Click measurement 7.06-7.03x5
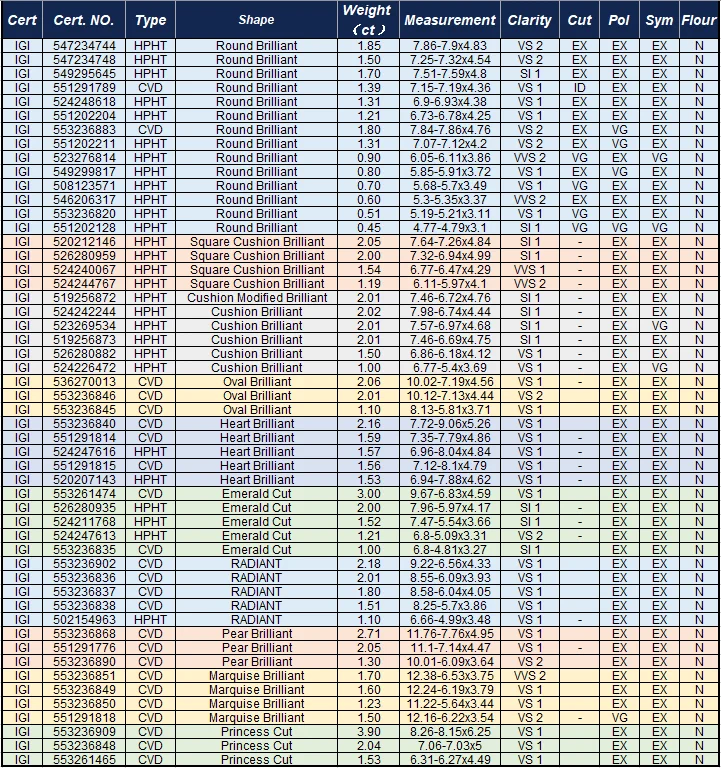This screenshot has width=721, height=768. 450,746
